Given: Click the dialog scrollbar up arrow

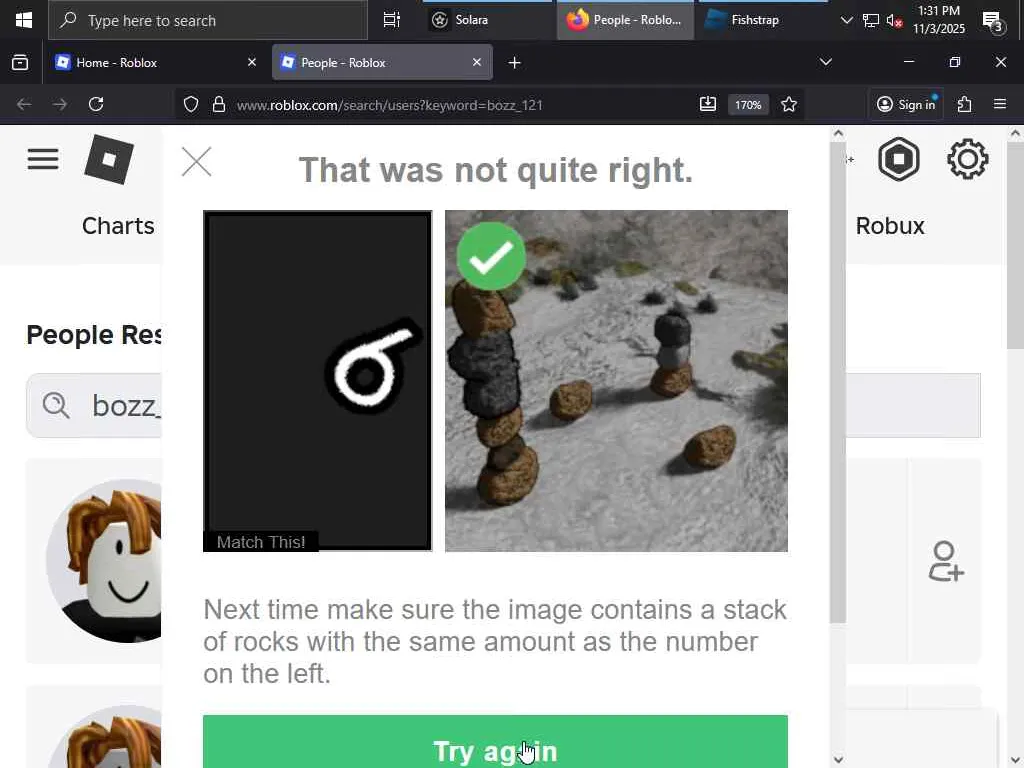Looking at the screenshot, I should point(839,133).
